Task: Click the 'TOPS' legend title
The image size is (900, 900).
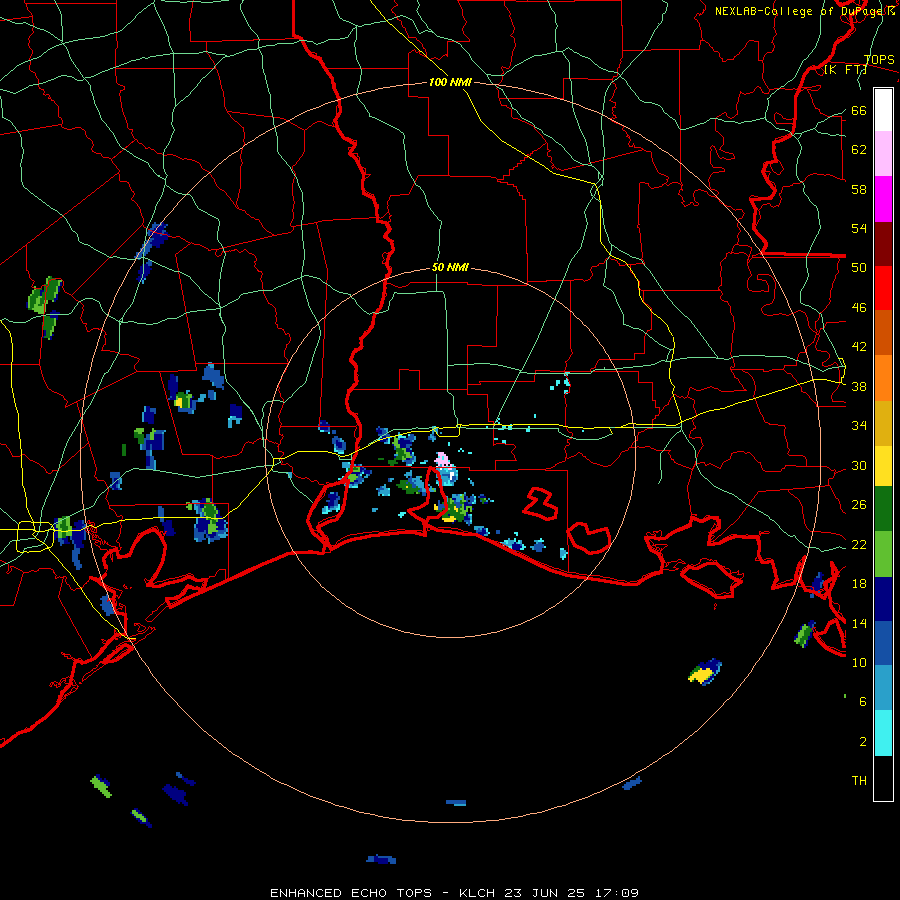Action: [x=879, y=59]
